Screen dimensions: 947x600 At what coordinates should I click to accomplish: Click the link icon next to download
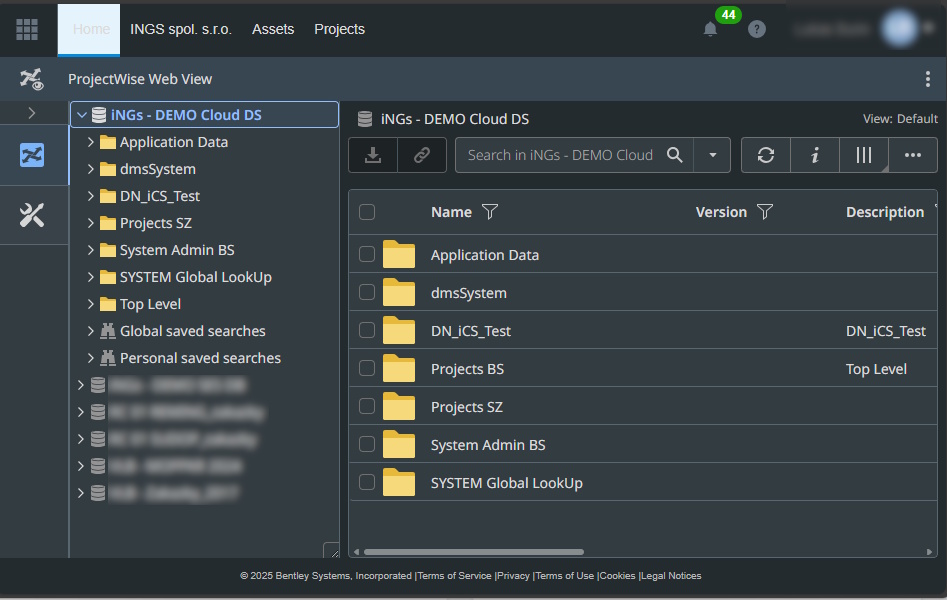(421, 154)
